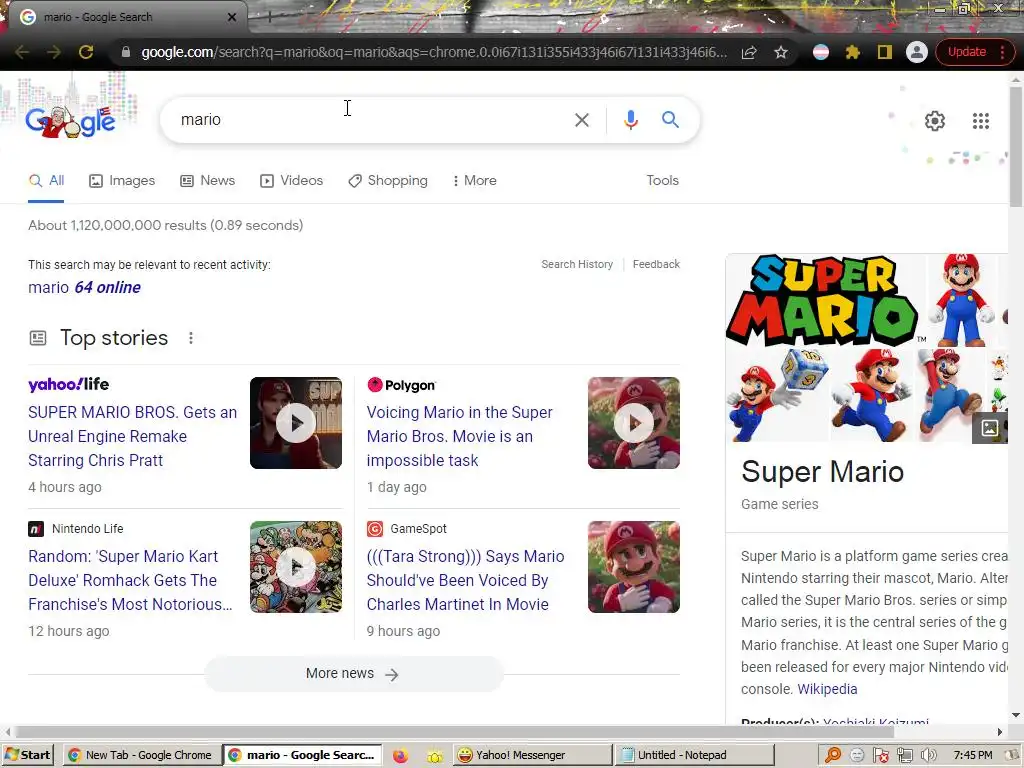1024x768 pixels.
Task: Open the Windows Start button
Action: tap(27, 756)
